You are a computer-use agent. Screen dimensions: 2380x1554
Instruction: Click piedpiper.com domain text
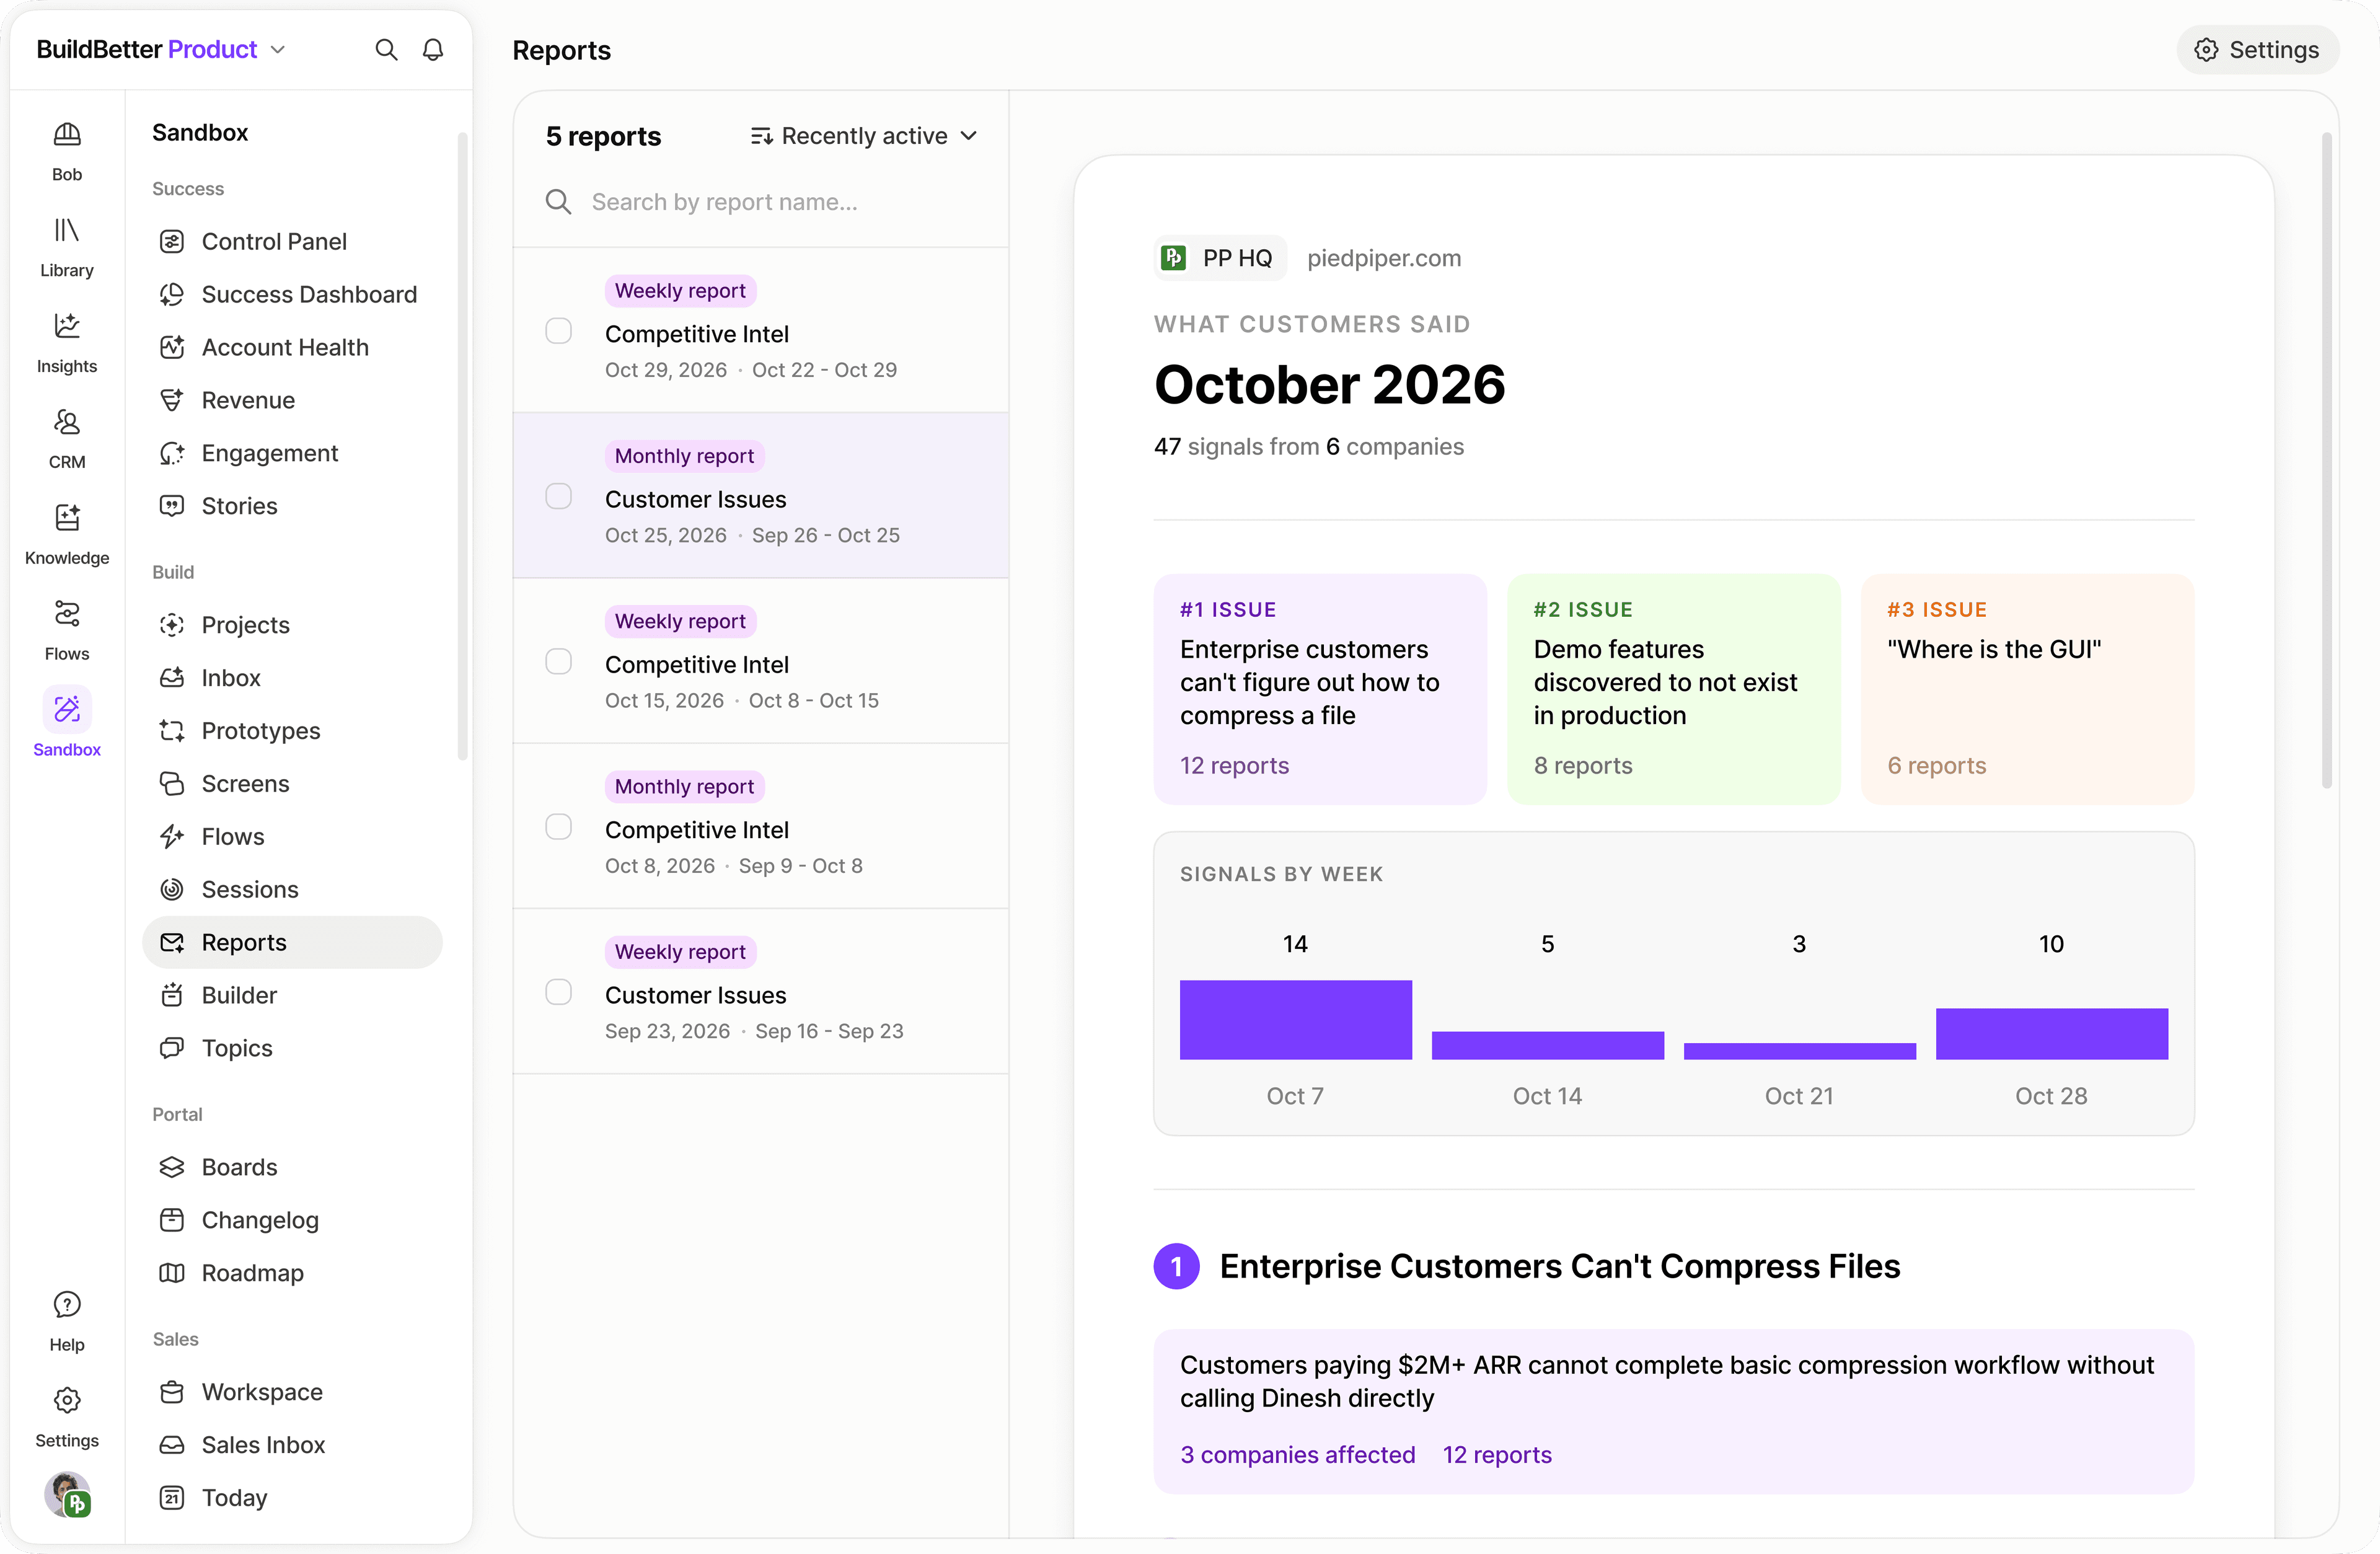pyautogui.click(x=1383, y=258)
